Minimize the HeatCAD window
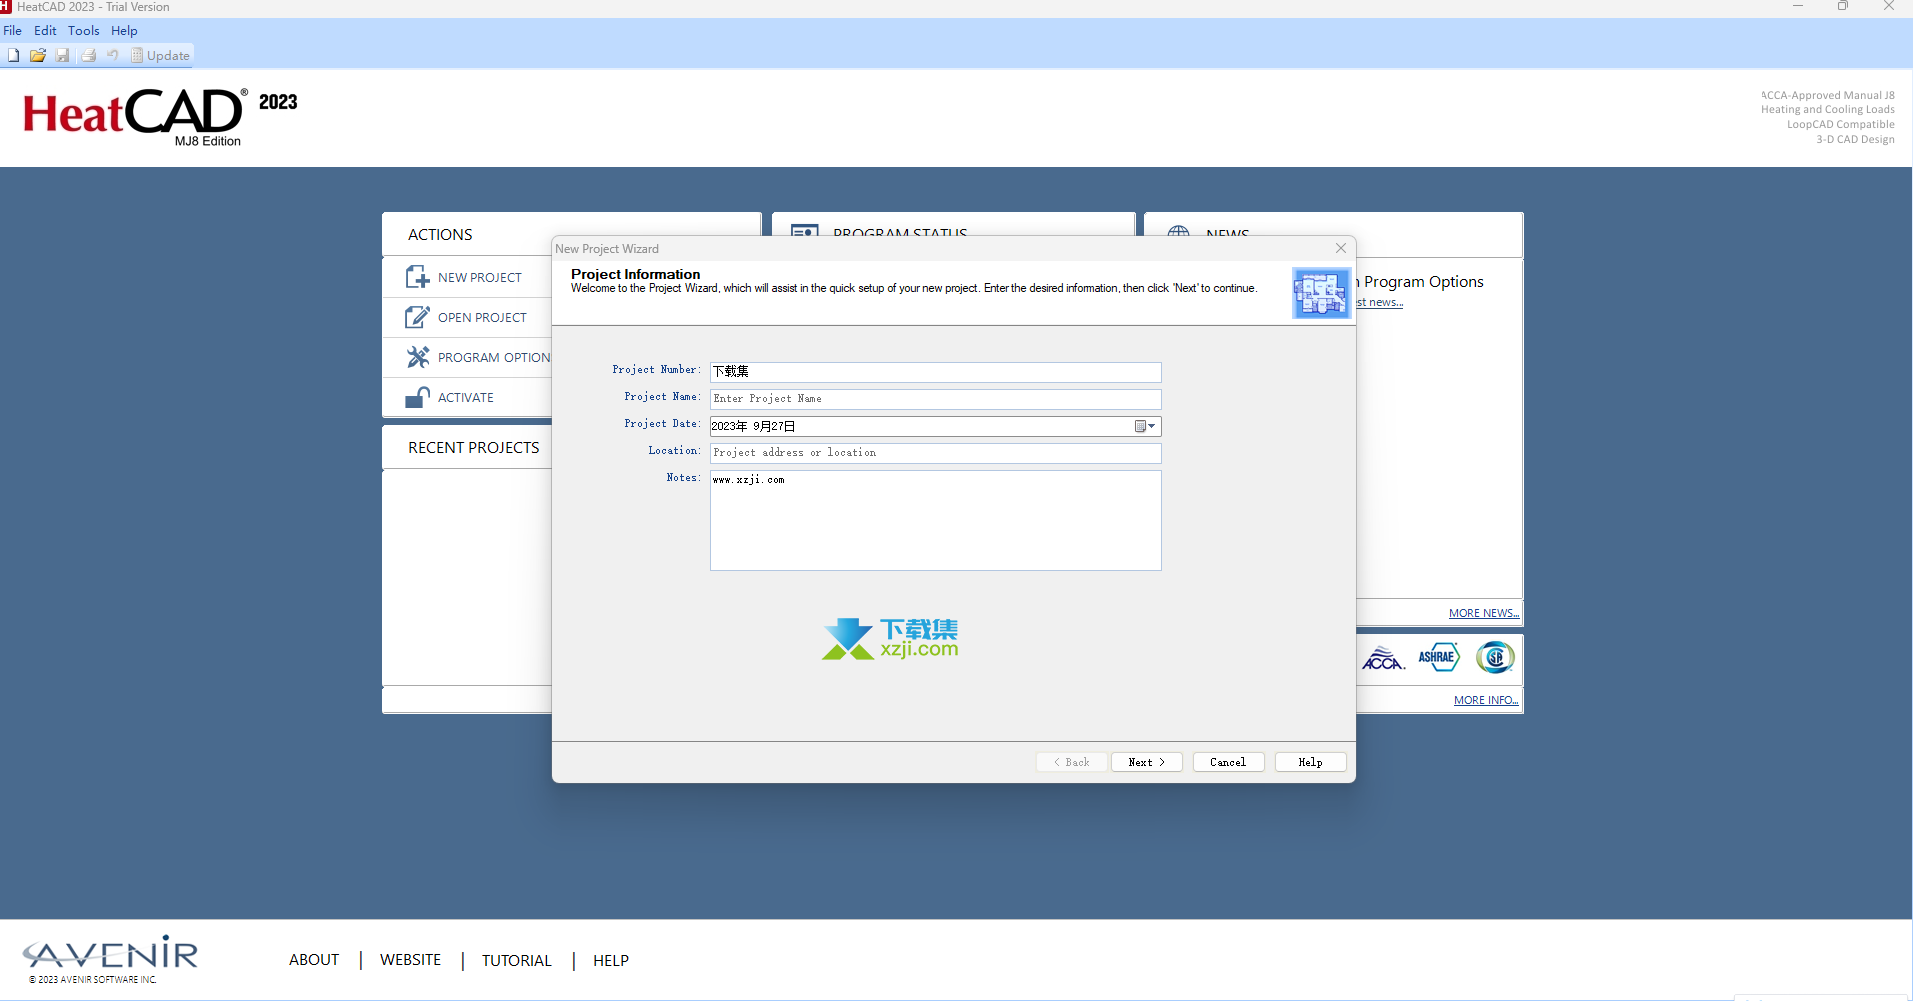The width and height of the screenshot is (1913, 1001). pyautogui.click(x=1798, y=7)
